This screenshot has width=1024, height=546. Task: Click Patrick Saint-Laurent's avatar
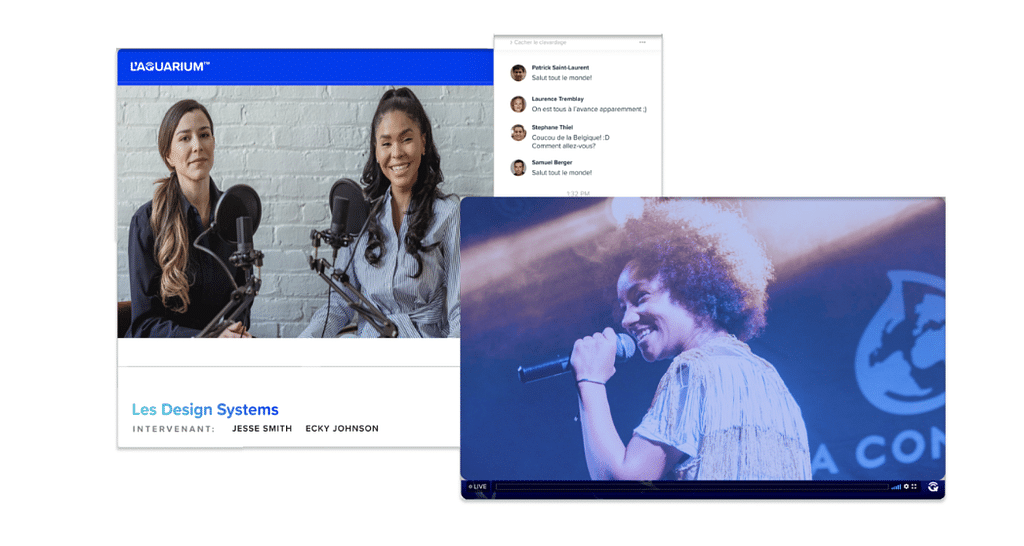pyautogui.click(x=518, y=73)
